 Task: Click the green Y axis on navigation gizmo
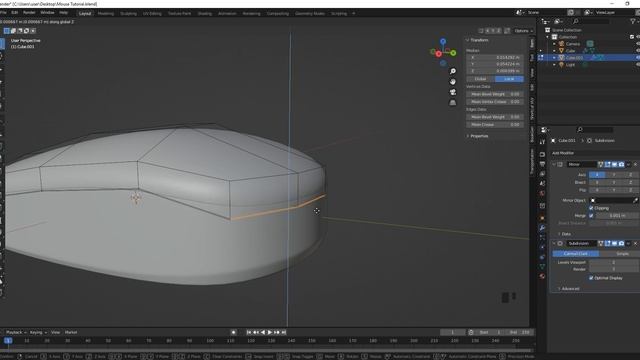453,53
